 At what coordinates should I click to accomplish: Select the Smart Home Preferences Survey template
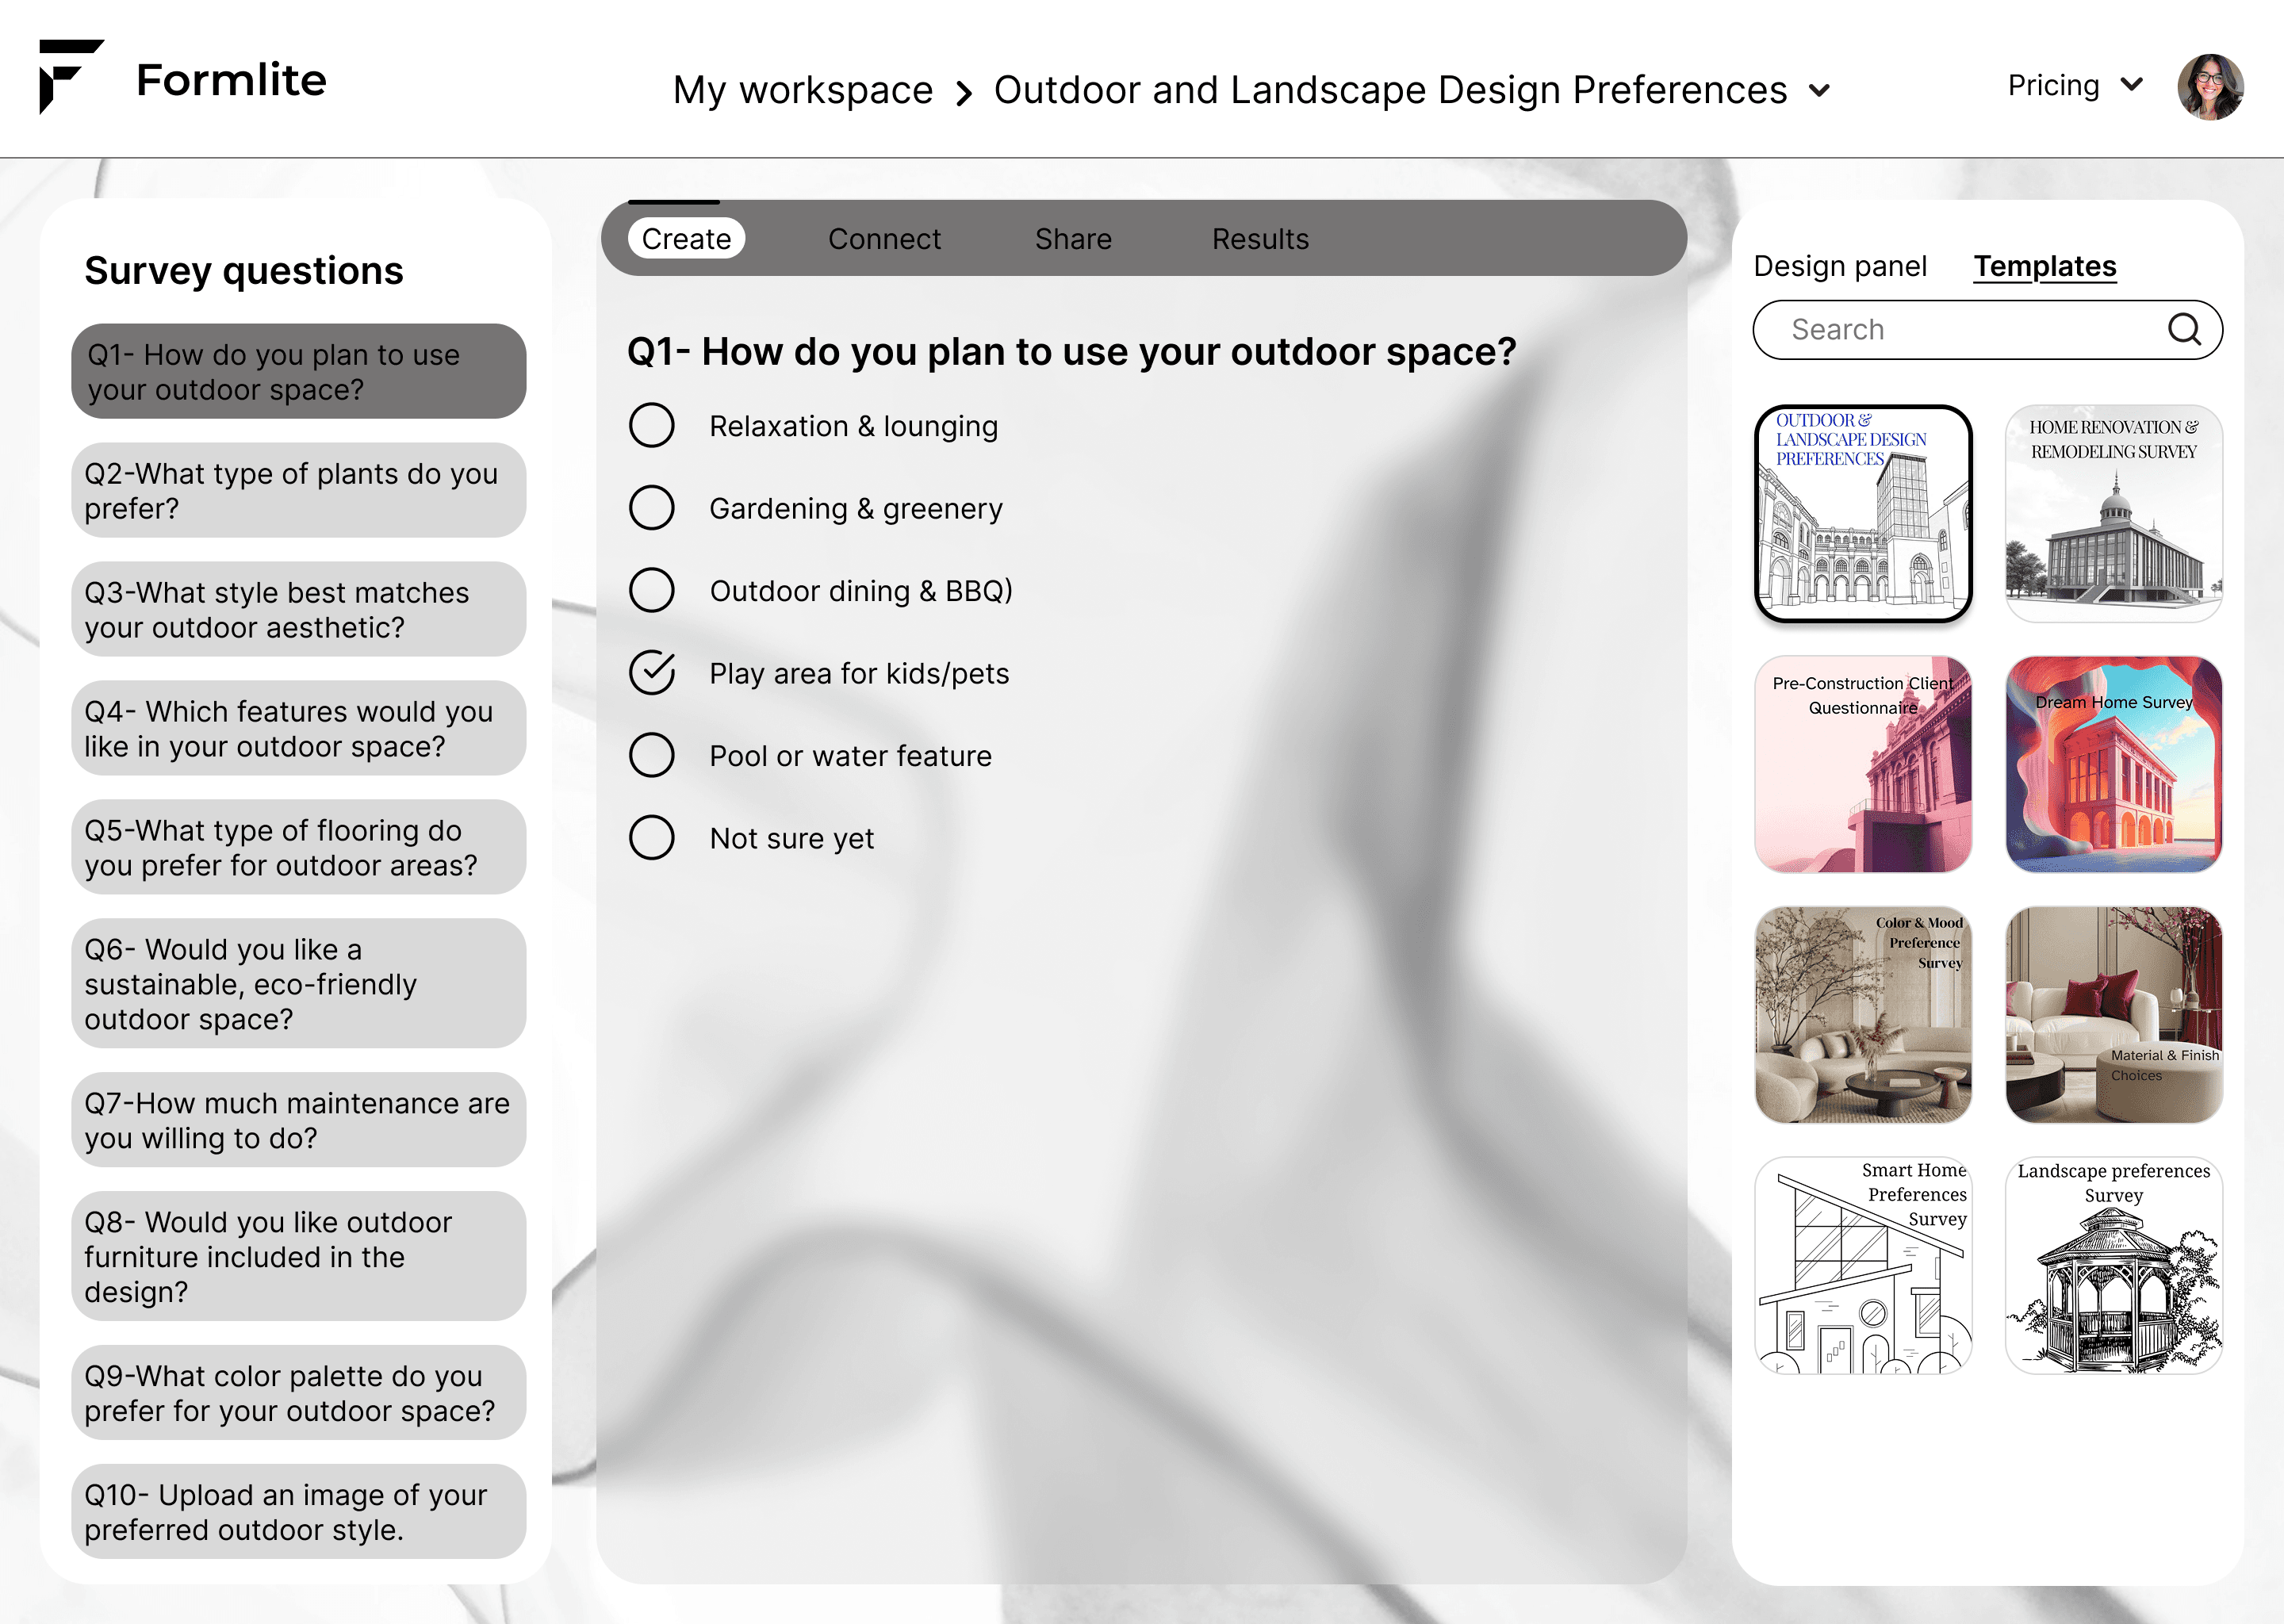[1863, 1266]
